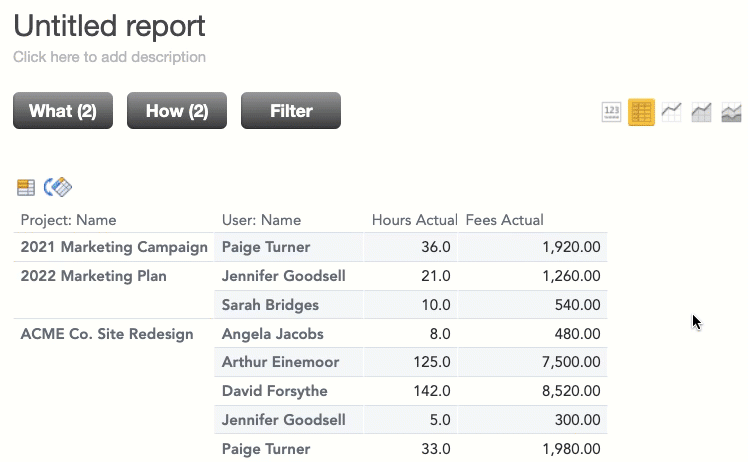Click the Project: Name column header
The width and height of the screenshot is (748, 462).
[x=68, y=220]
